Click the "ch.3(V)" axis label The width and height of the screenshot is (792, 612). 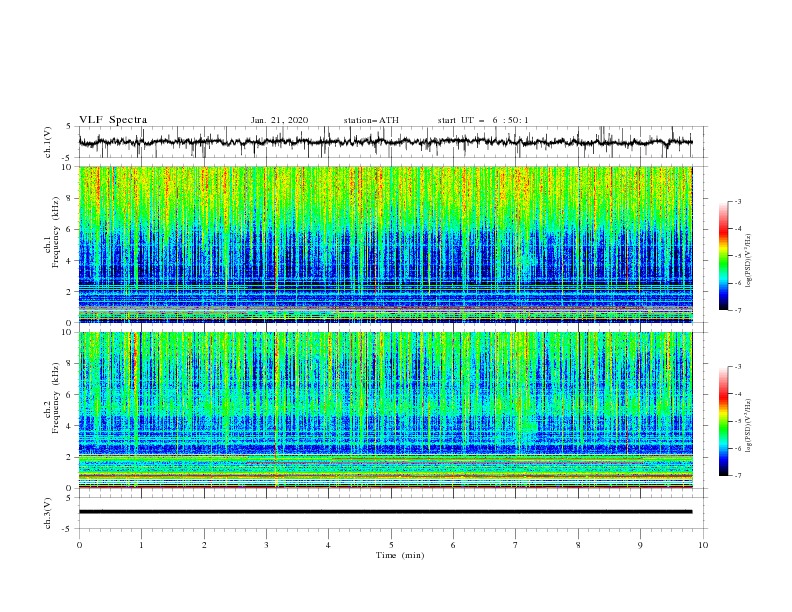click(x=48, y=513)
